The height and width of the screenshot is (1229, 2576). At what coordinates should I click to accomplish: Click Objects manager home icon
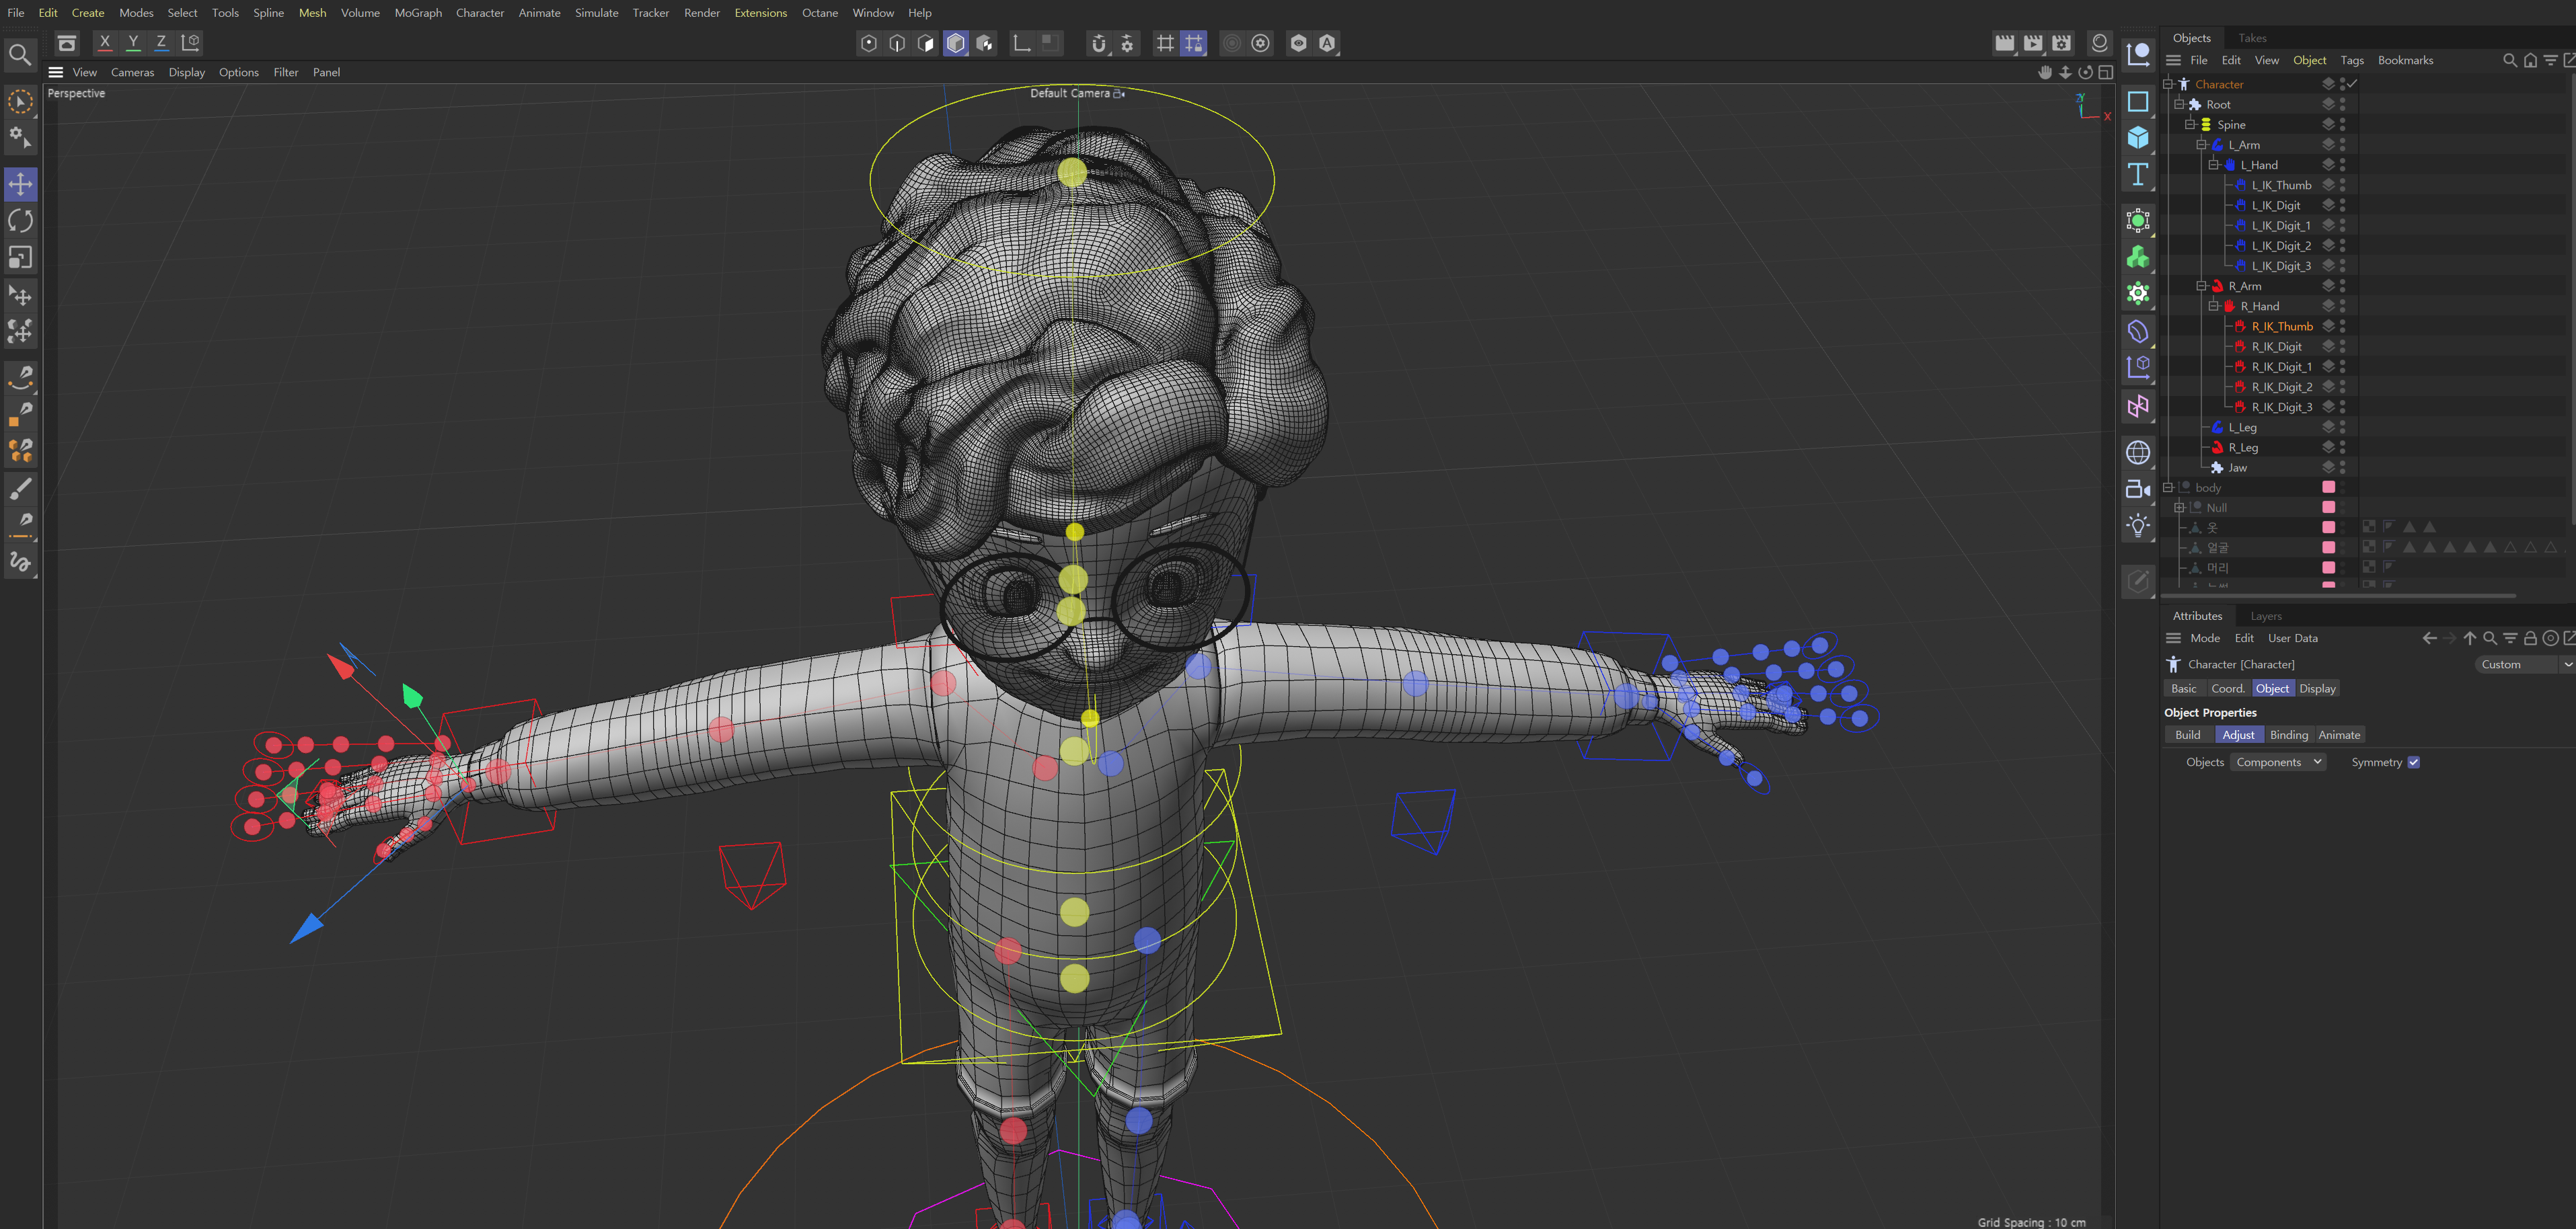(x=2530, y=60)
